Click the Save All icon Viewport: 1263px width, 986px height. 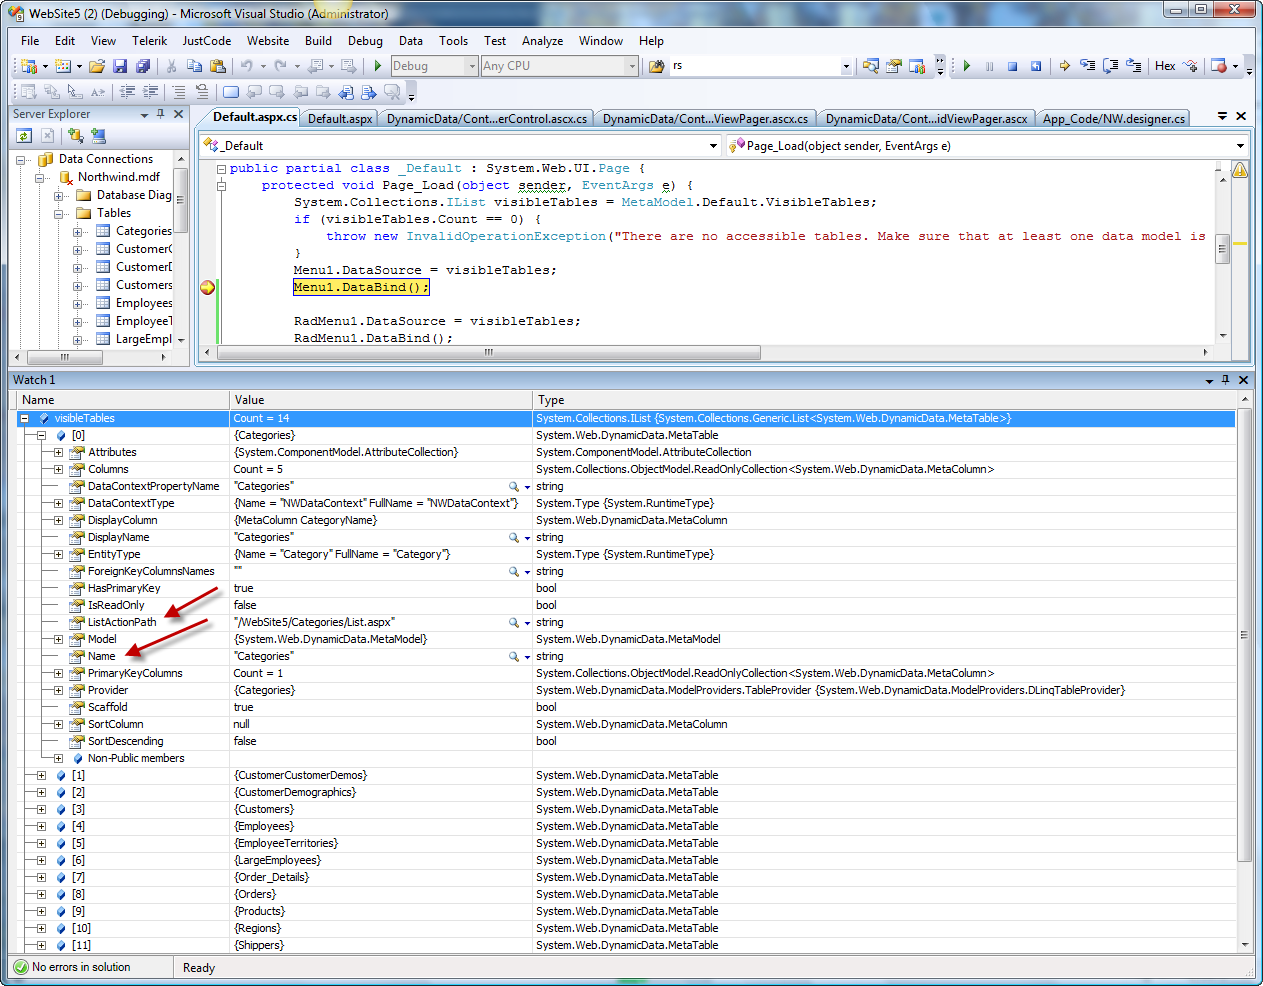(143, 66)
